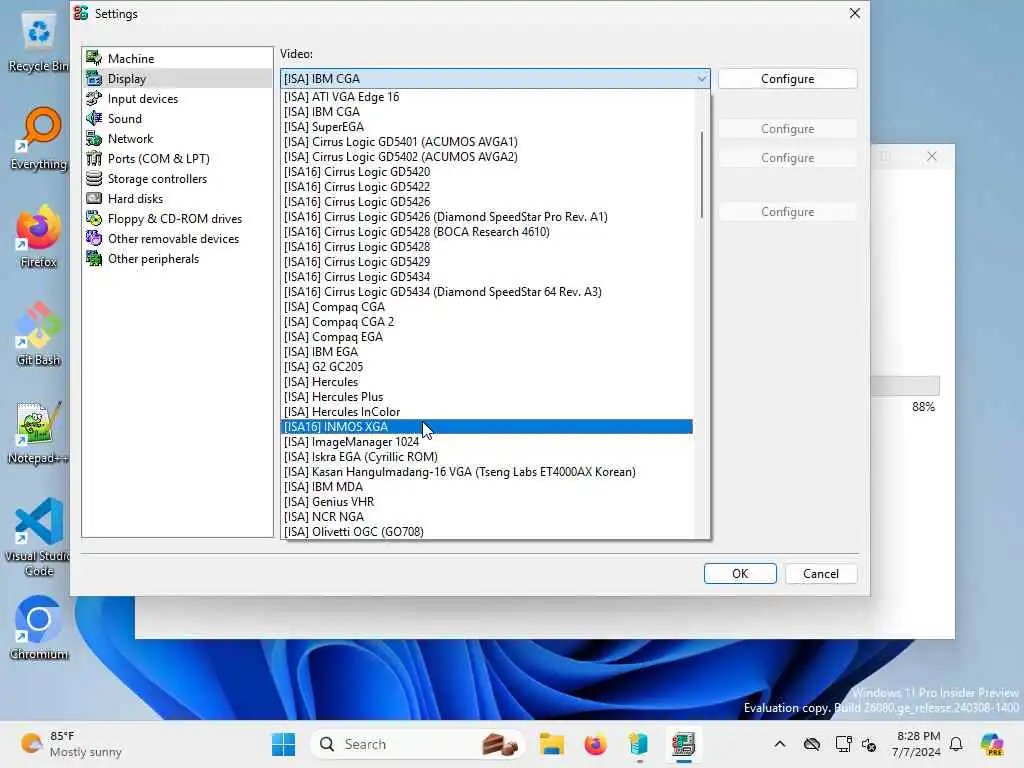Screen dimensions: 1024x768
Task: Choose [ISA] Hercules Plus
Action: (487, 397)
